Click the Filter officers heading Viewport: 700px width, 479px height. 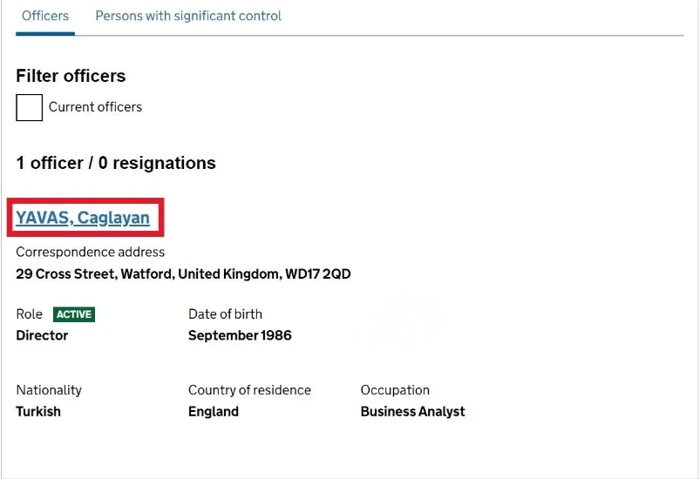pyautogui.click(x=71, y=76)
